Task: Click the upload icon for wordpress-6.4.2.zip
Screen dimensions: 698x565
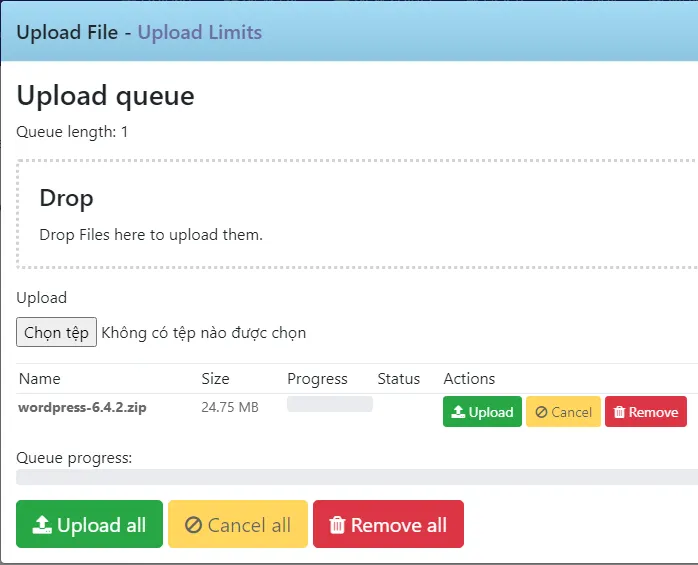Action: 458,412
